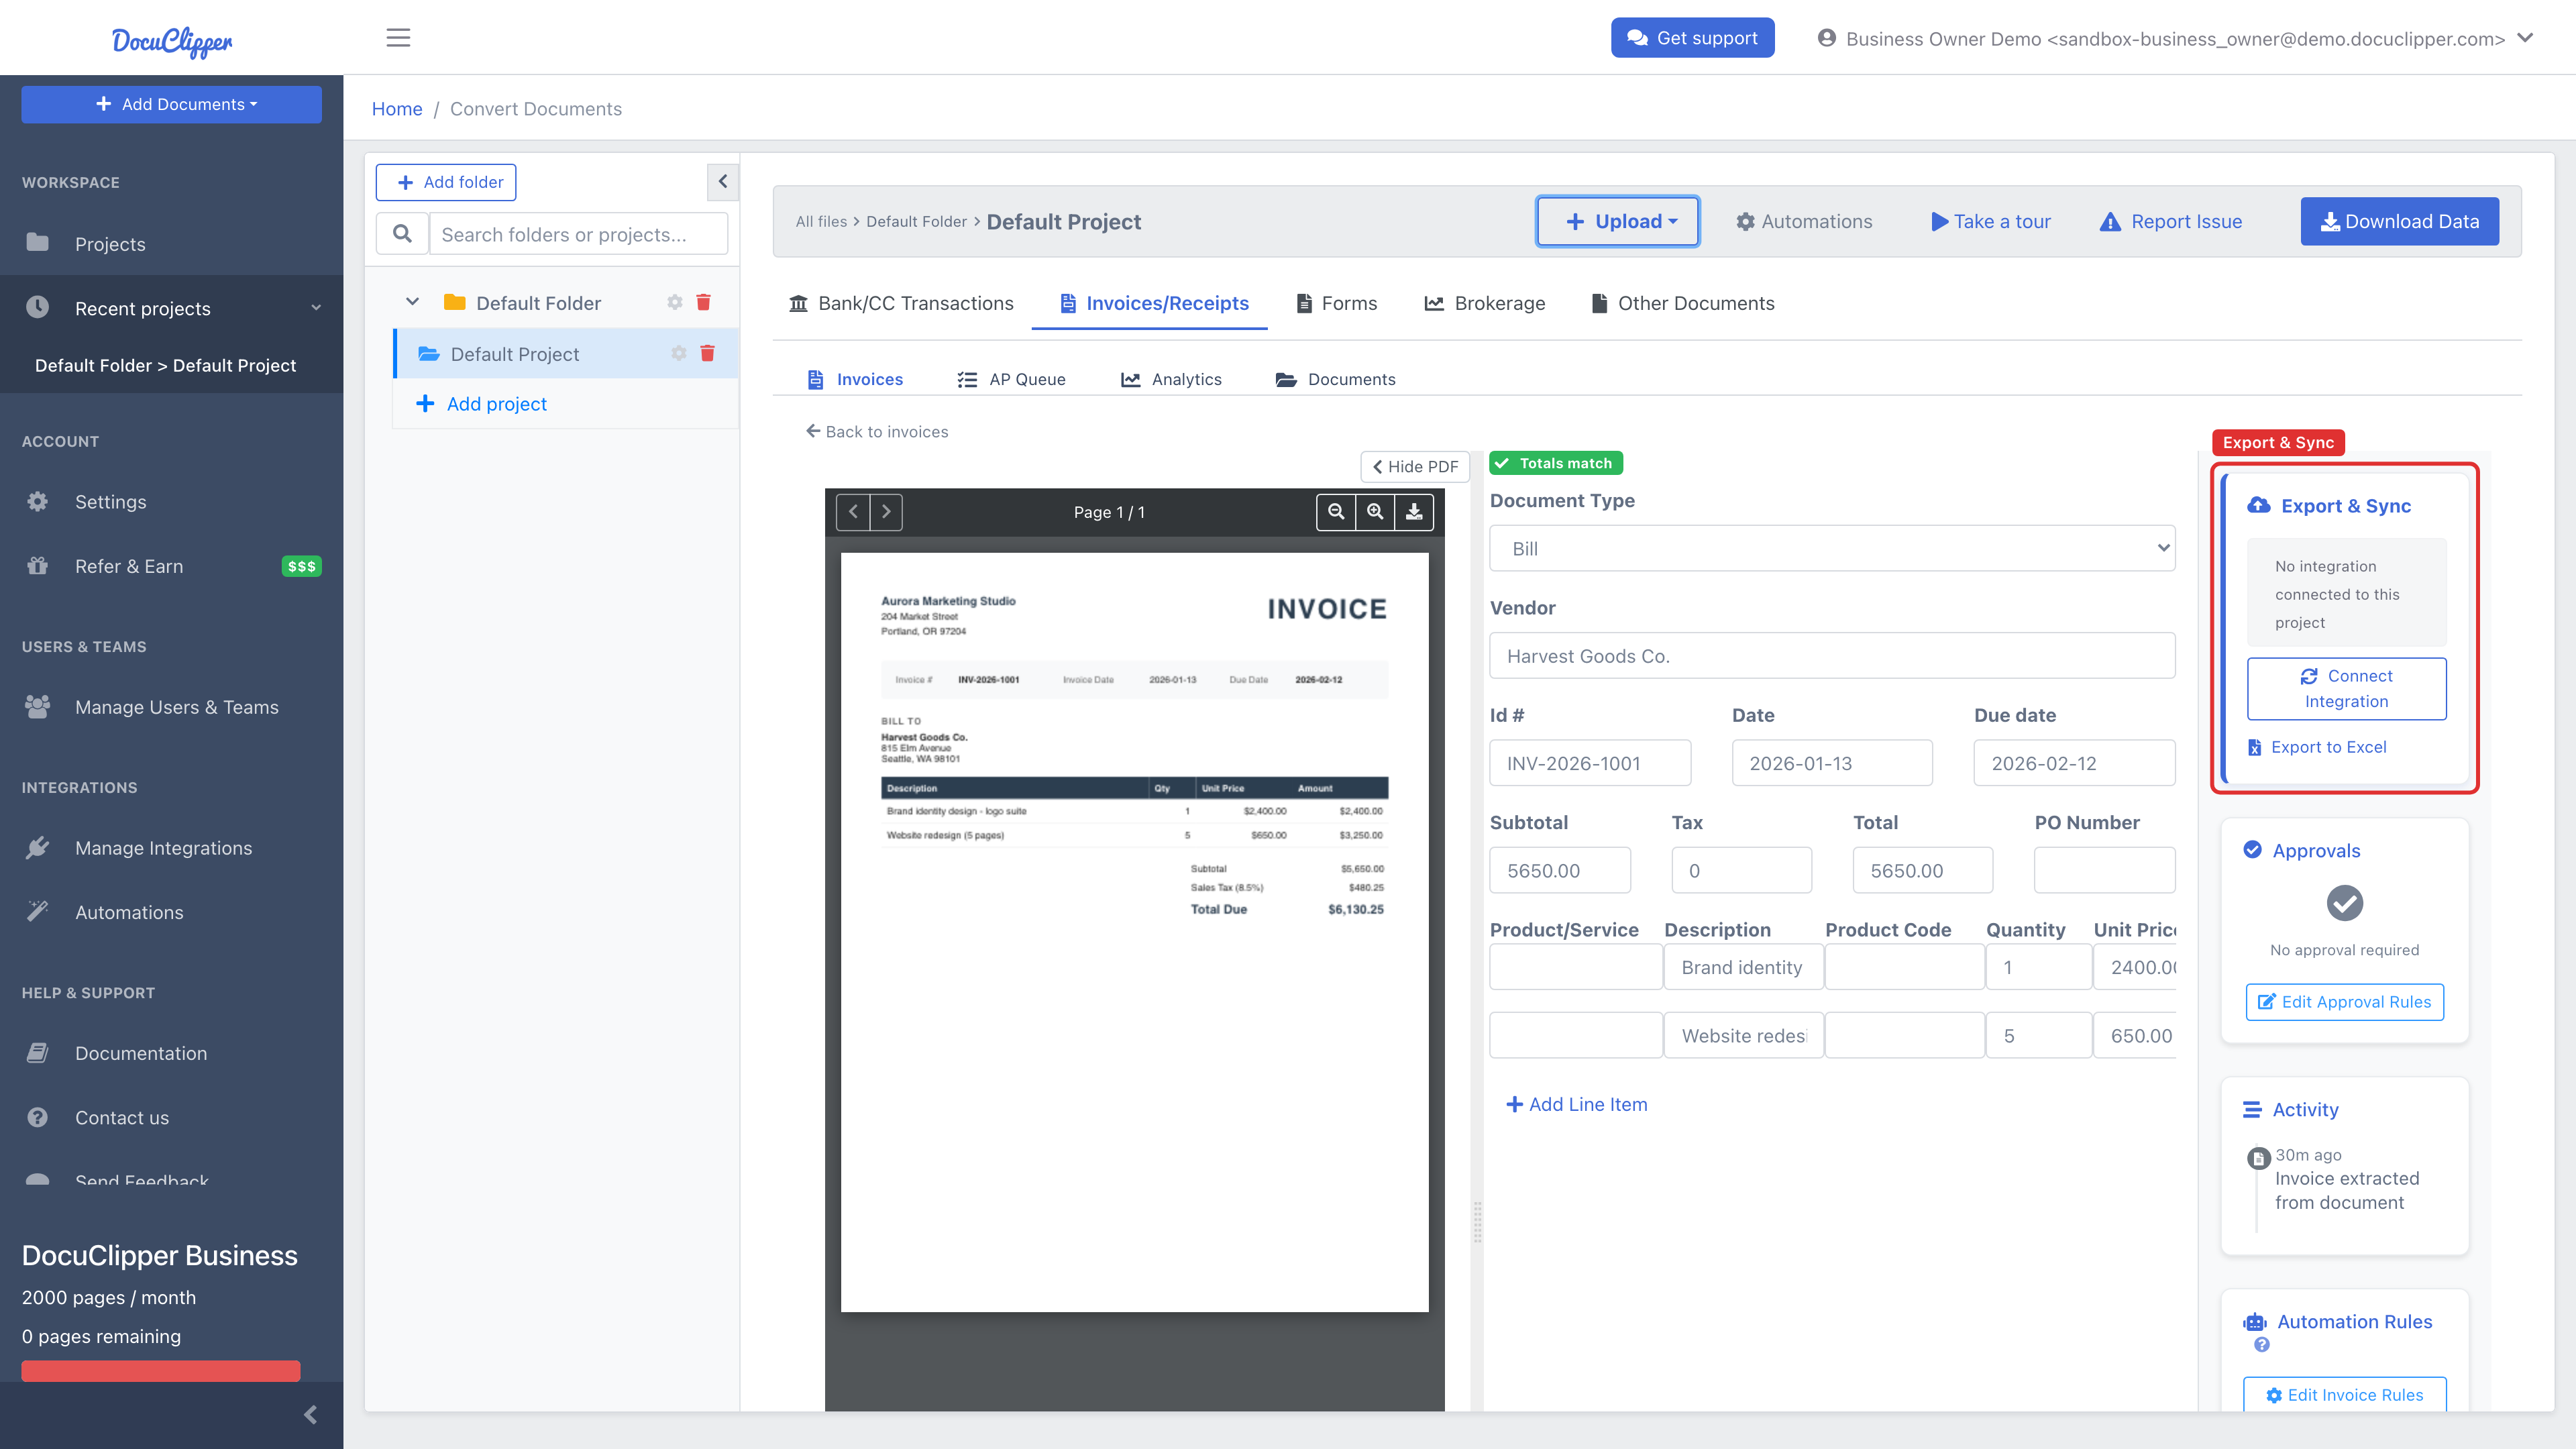Zoom out the PDF preview
This screenshot has width=2576, height=1449.
(x=1336, y=511)
